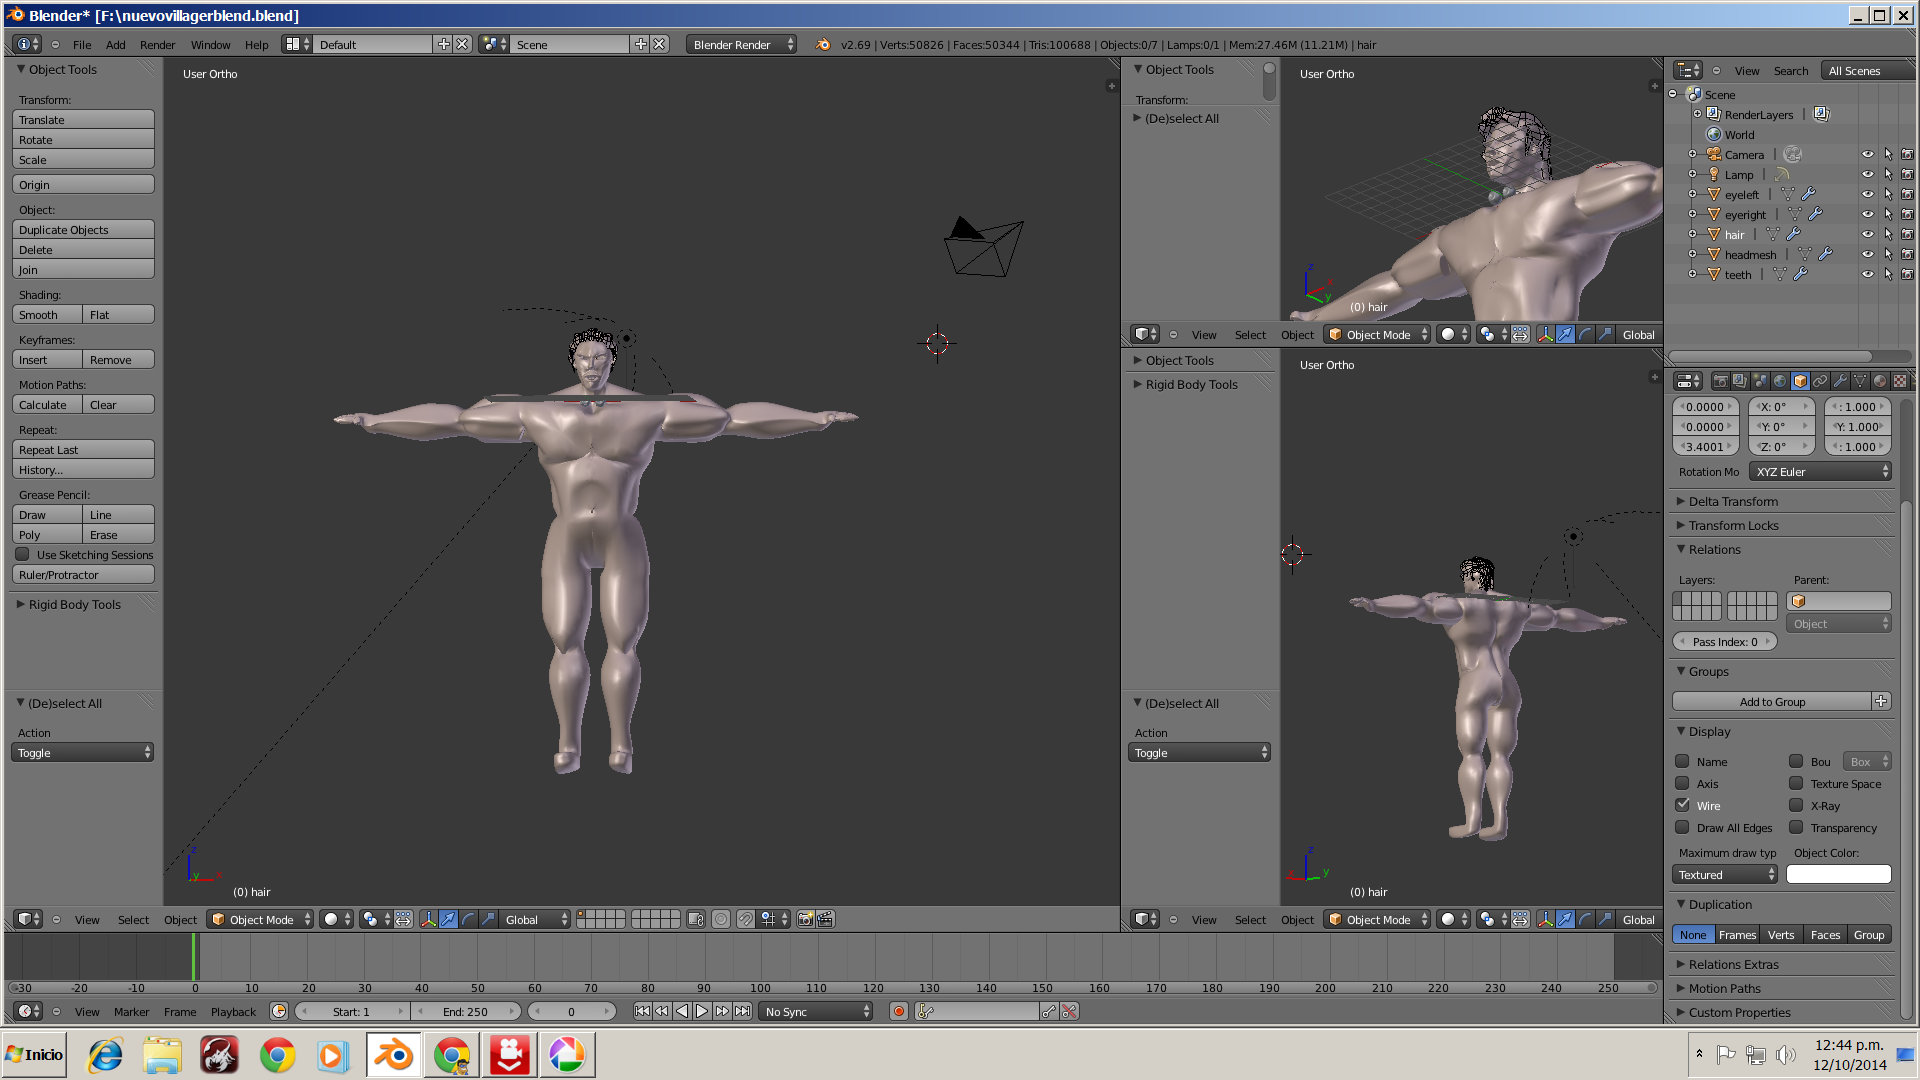Open World properties globe icon
The image size is (1920, 1080).
[1780, 381]
